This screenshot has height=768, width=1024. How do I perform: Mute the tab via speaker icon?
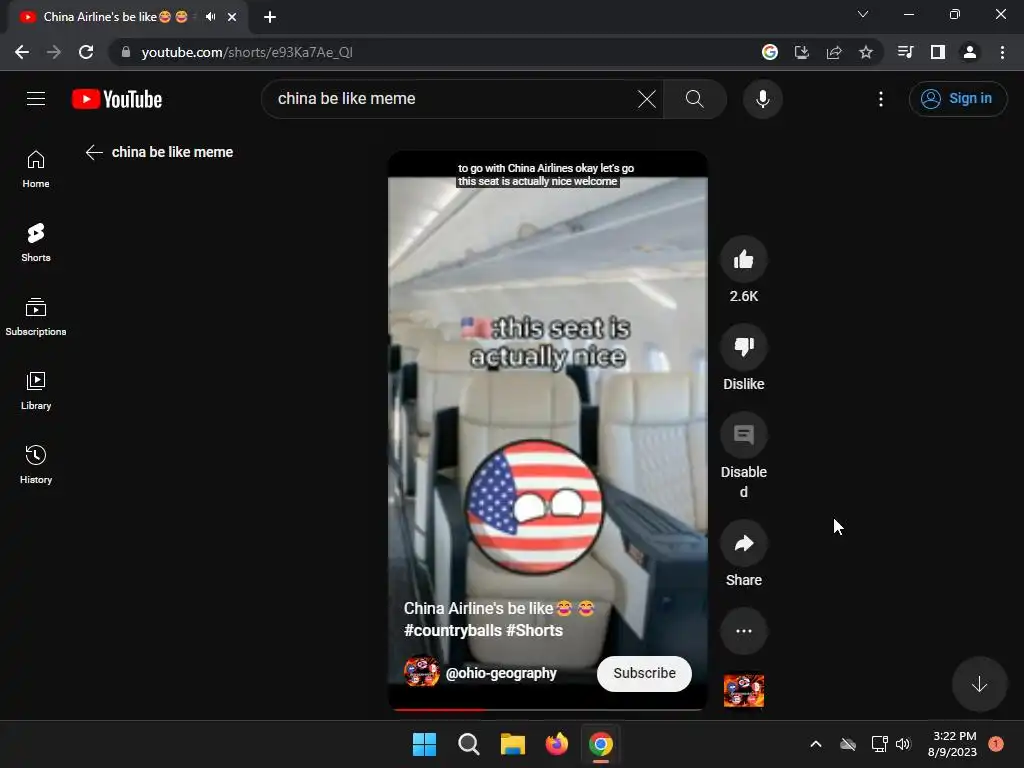(210, 17)
